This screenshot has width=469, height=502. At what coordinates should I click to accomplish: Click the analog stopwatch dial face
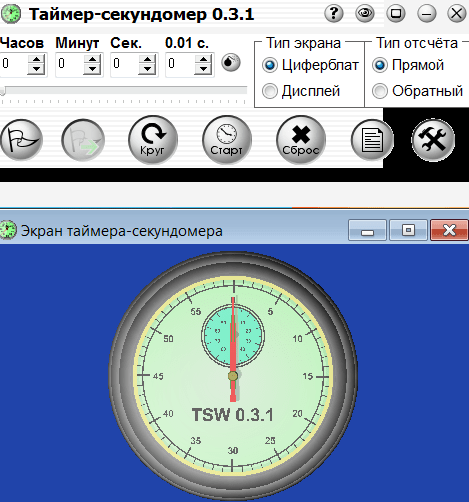pyautogui.click(x=233, y=376)
